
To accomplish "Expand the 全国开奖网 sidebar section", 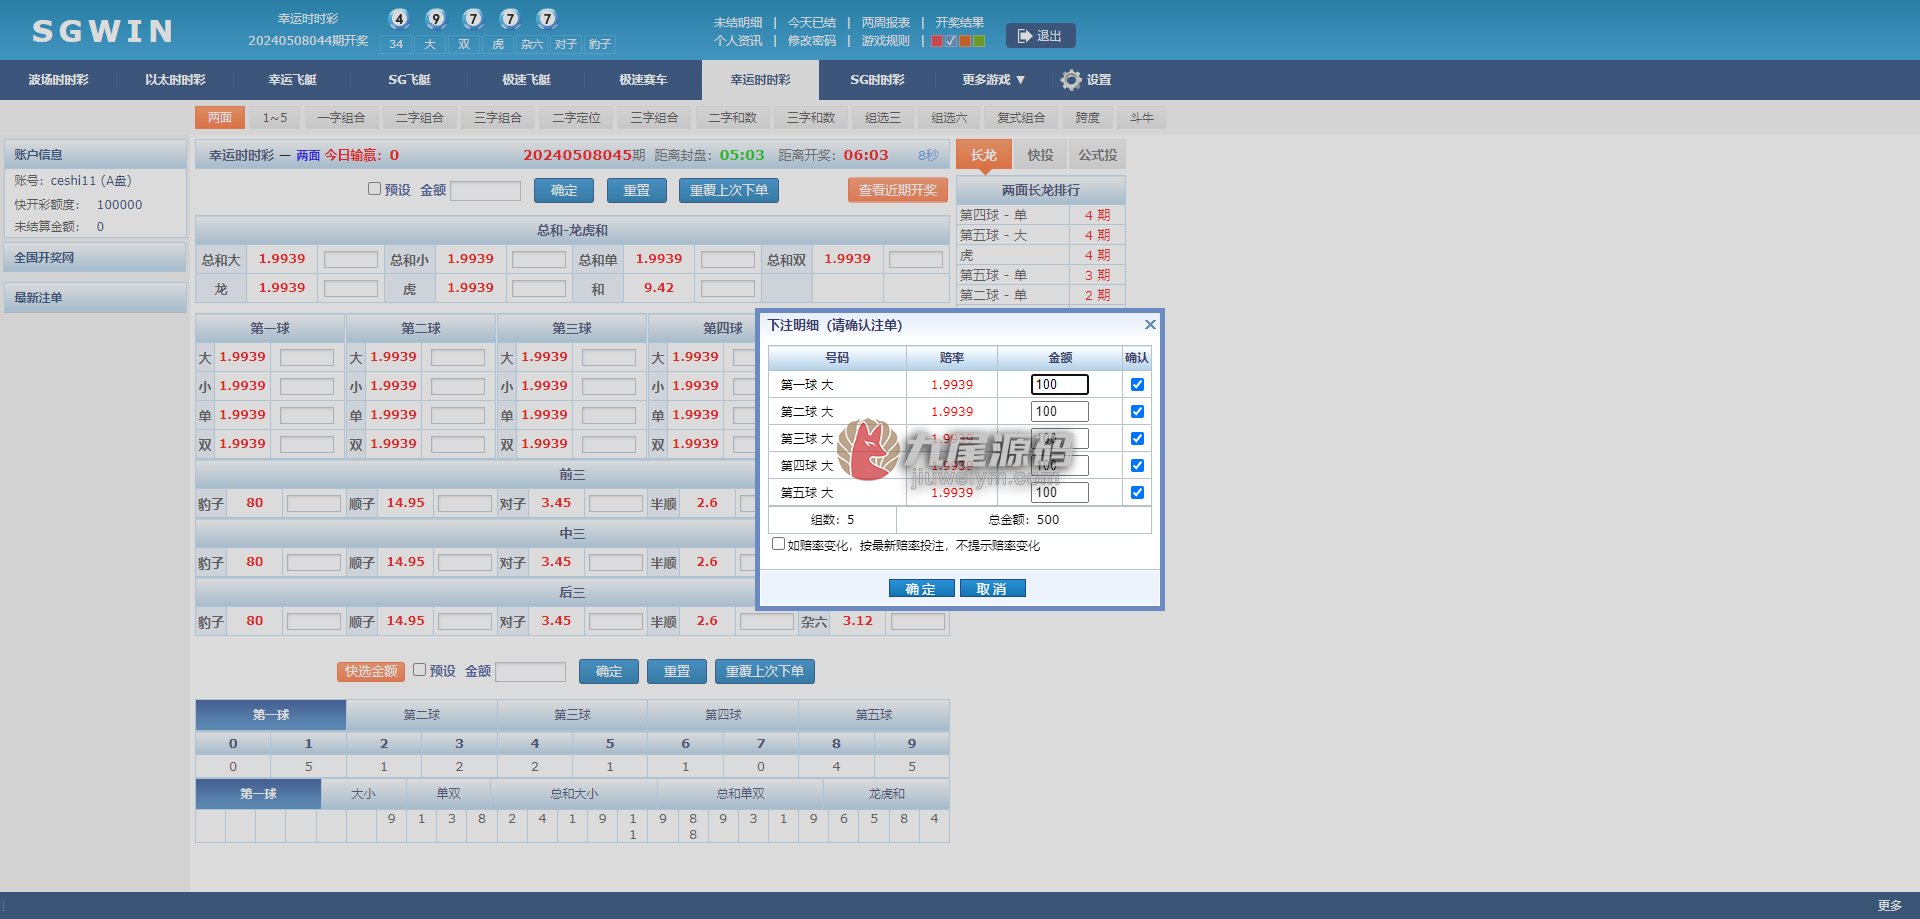I will [95, 258].
